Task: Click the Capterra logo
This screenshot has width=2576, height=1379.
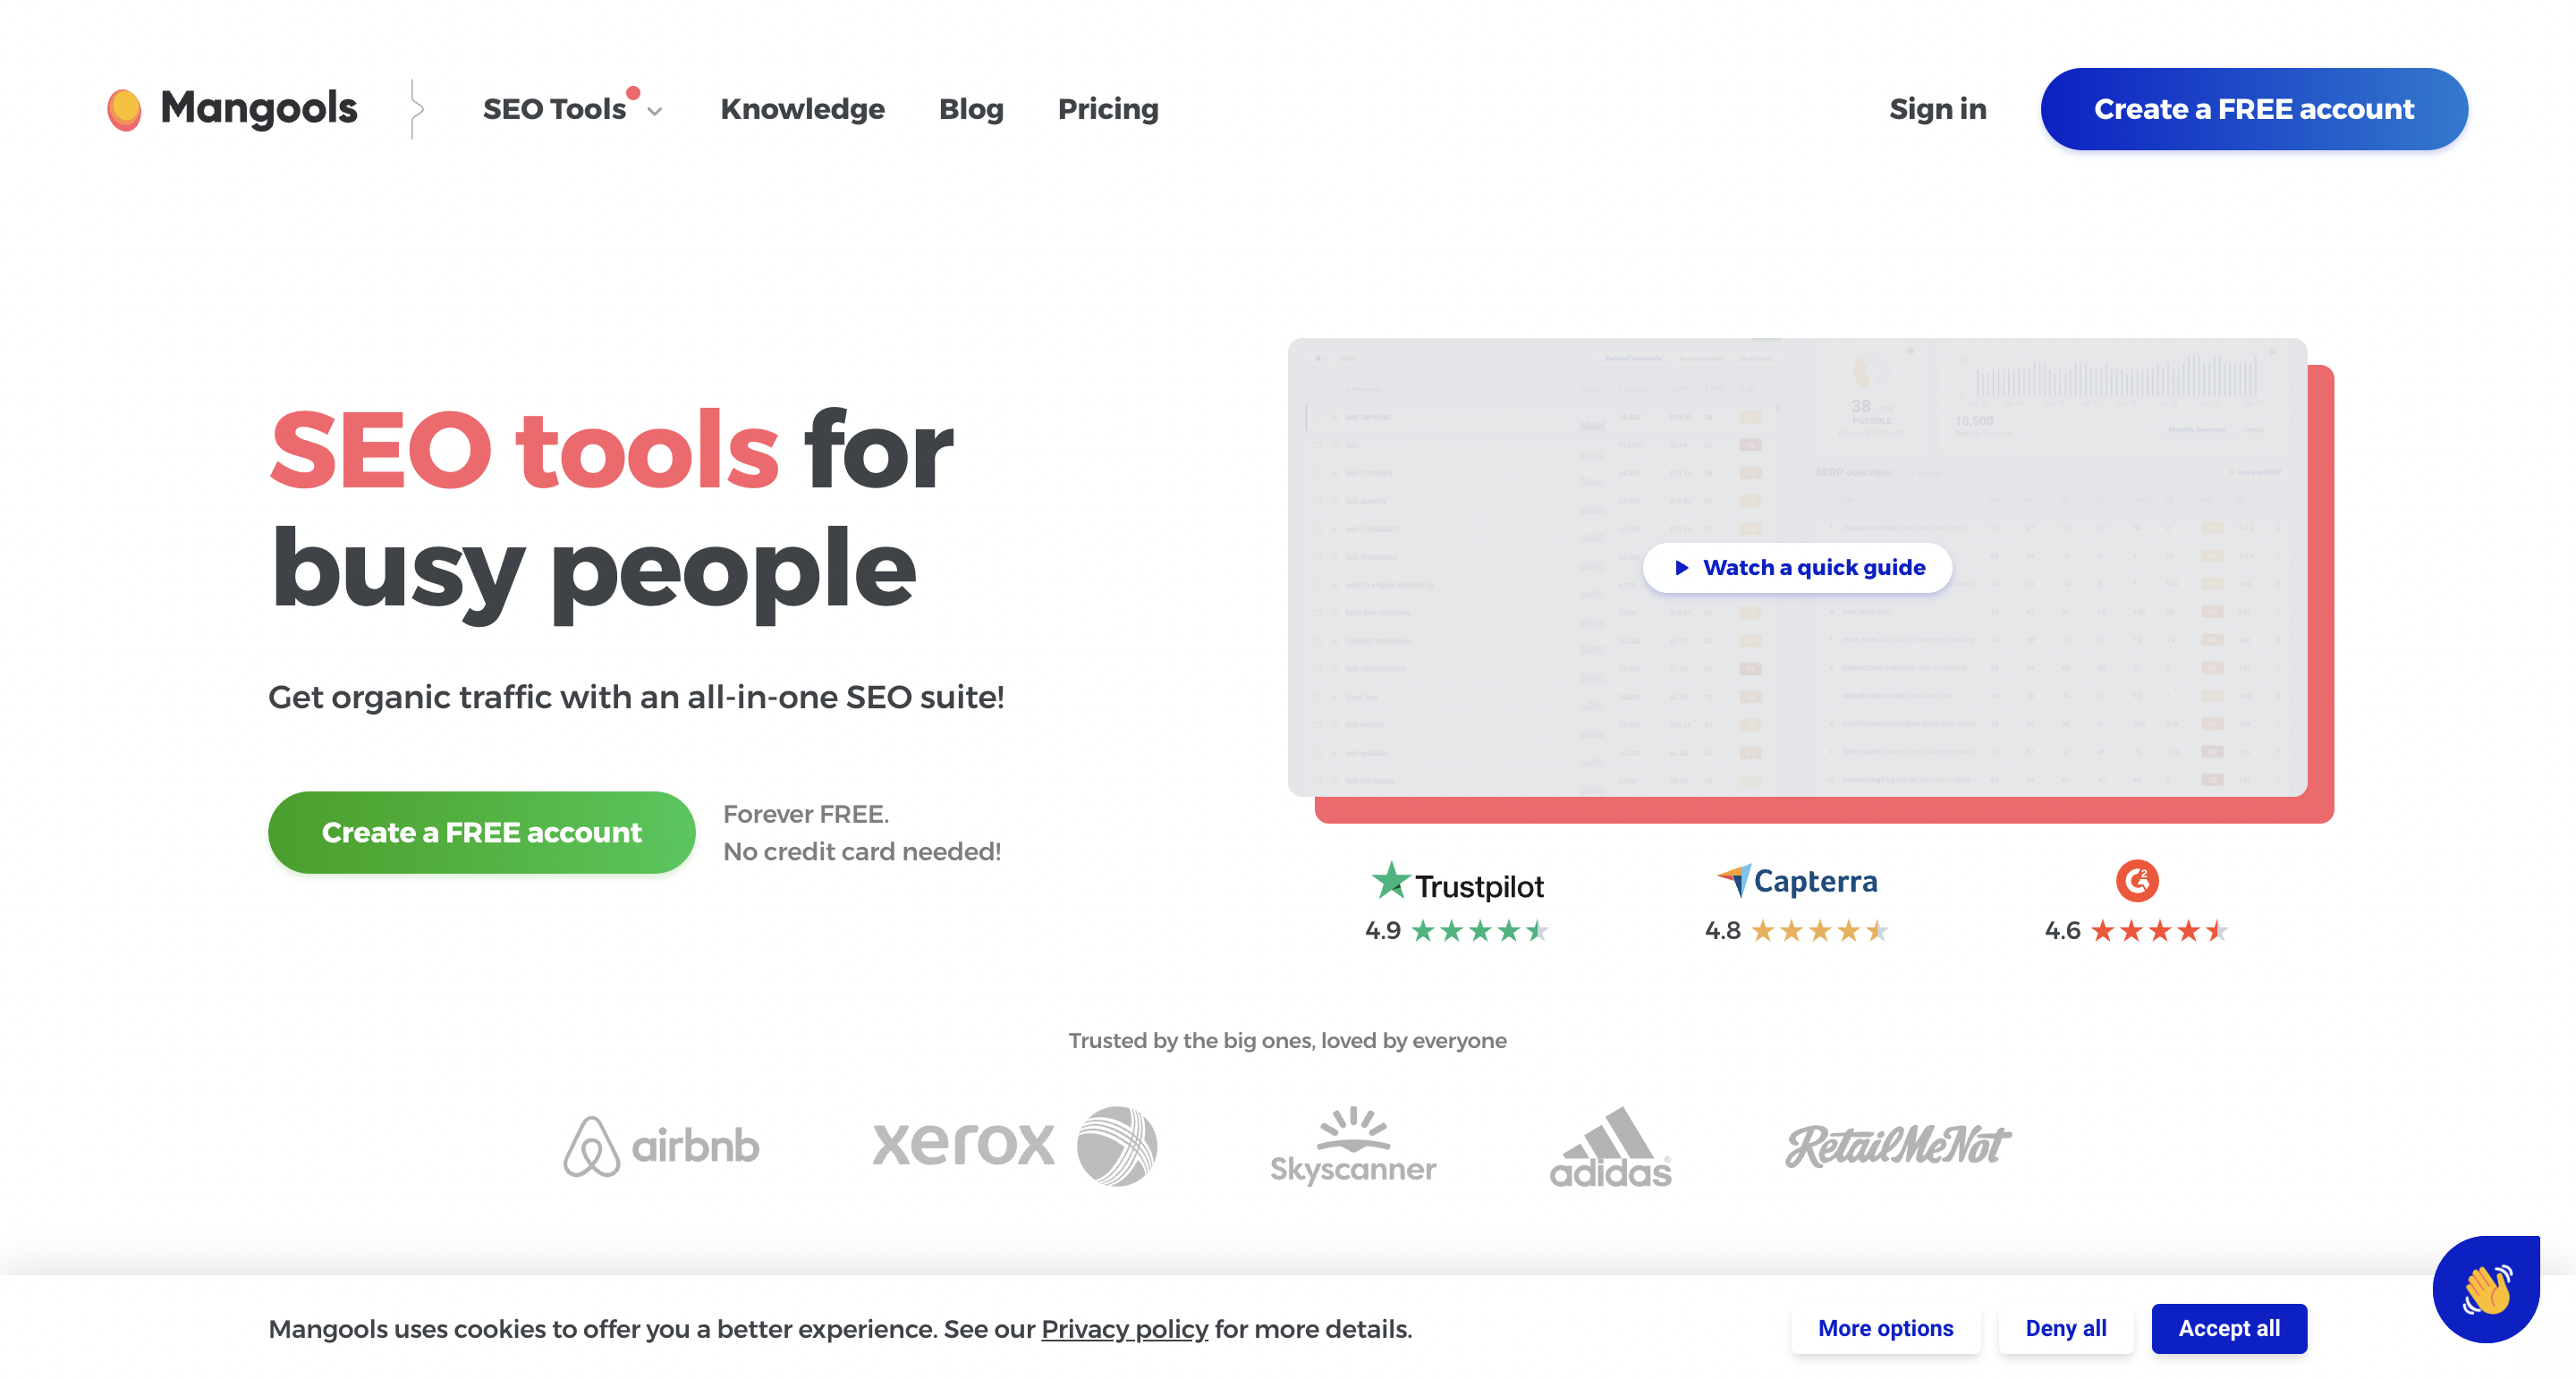Action: point(1797,881)
